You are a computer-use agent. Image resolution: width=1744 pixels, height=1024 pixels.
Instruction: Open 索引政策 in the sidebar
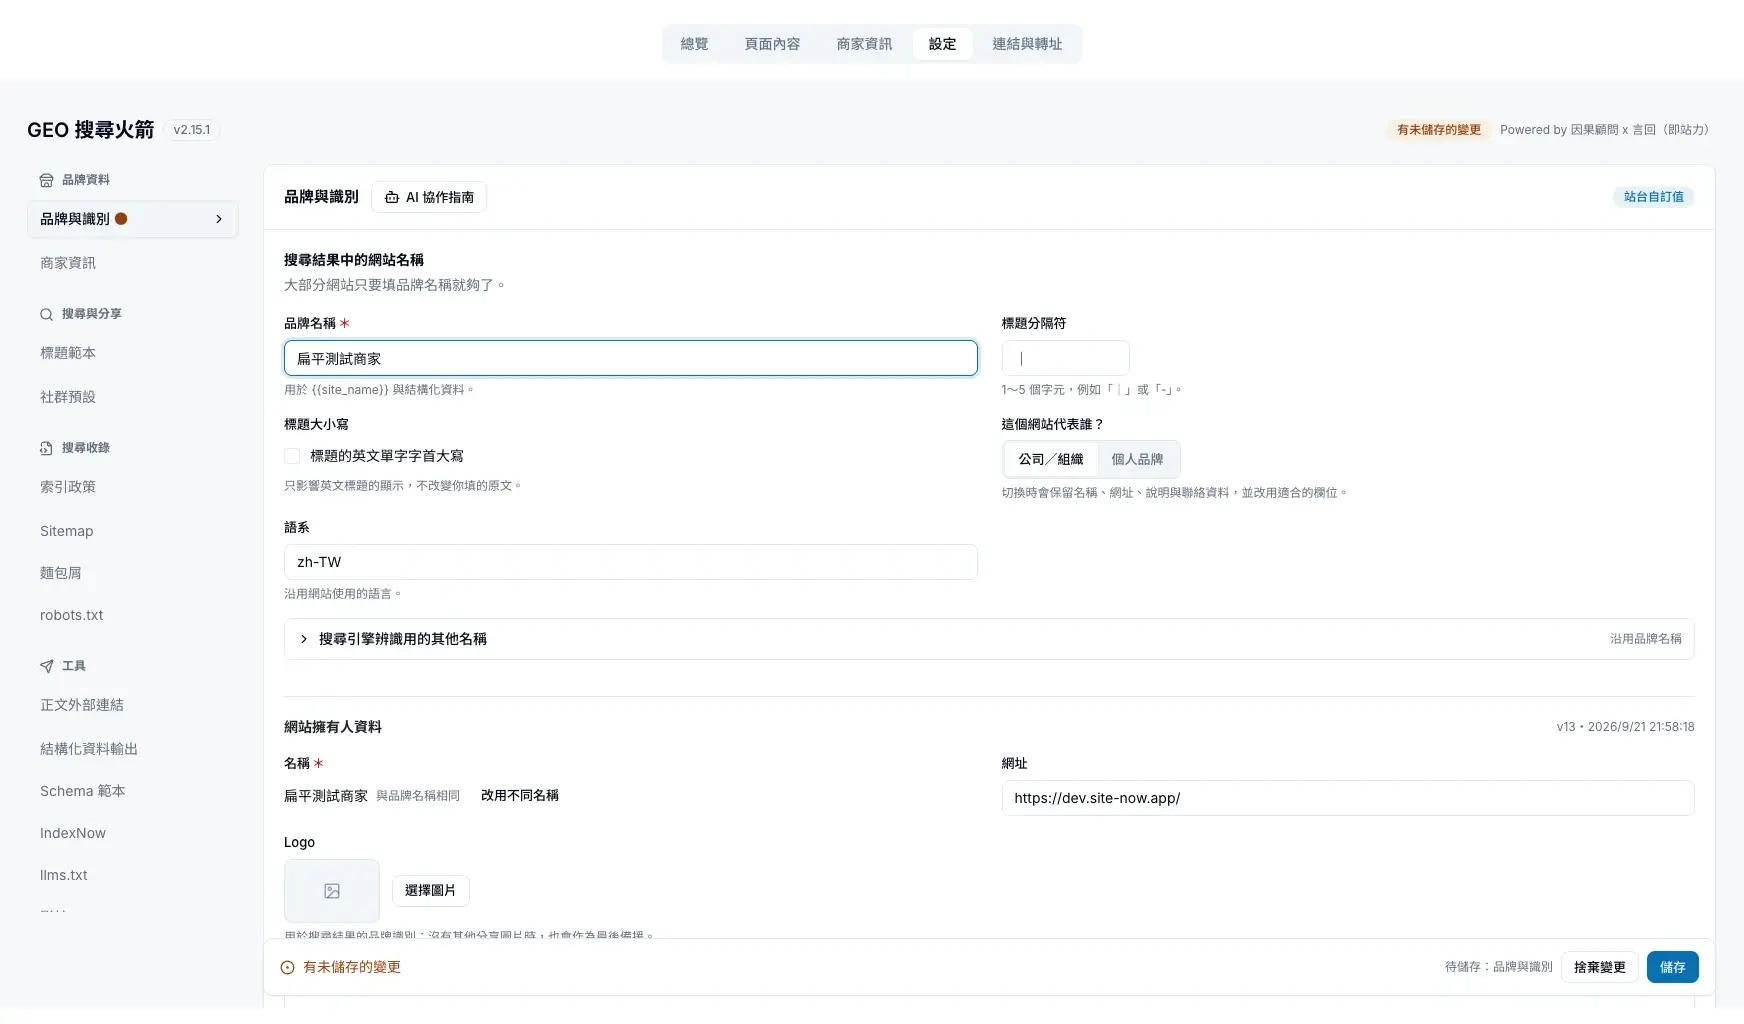tap(133, 487)
